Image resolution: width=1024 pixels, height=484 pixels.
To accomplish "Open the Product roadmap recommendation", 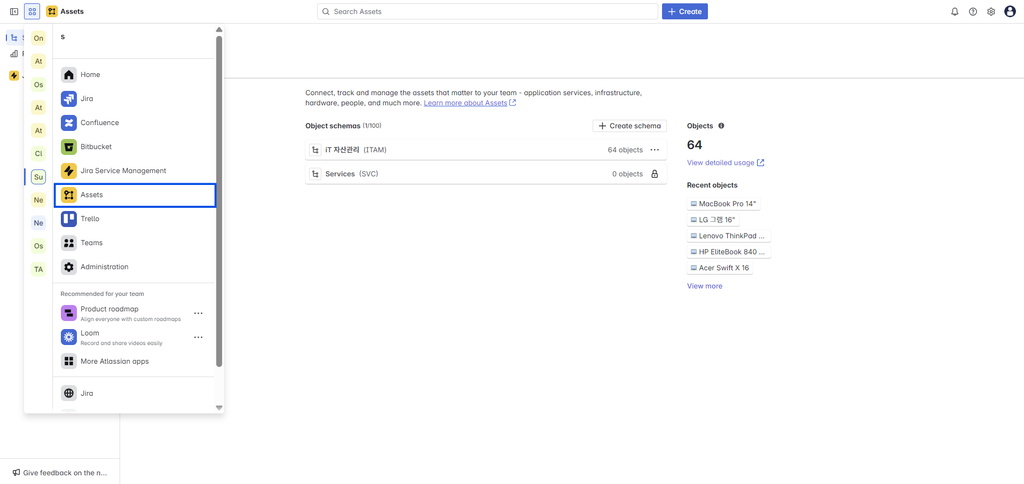I will click(123, 314).
